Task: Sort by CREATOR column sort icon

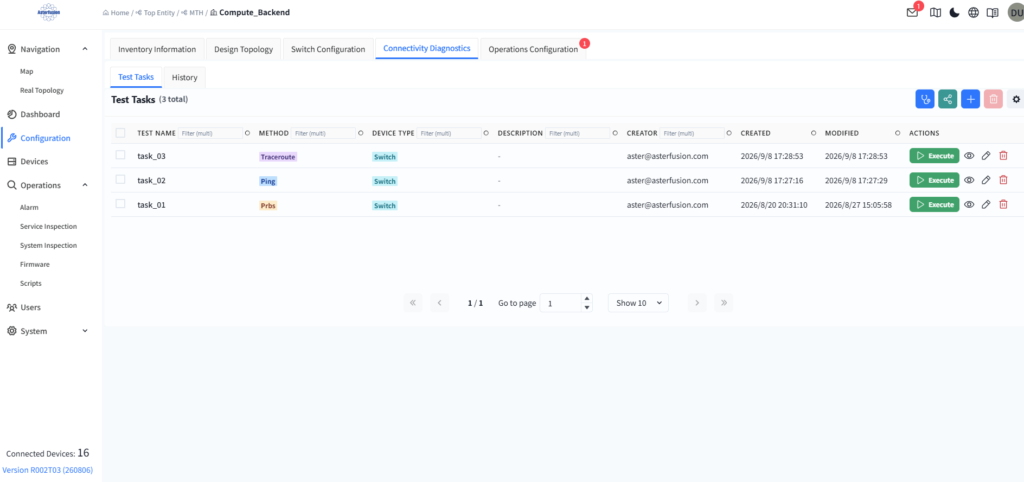Action: (729, 133)
